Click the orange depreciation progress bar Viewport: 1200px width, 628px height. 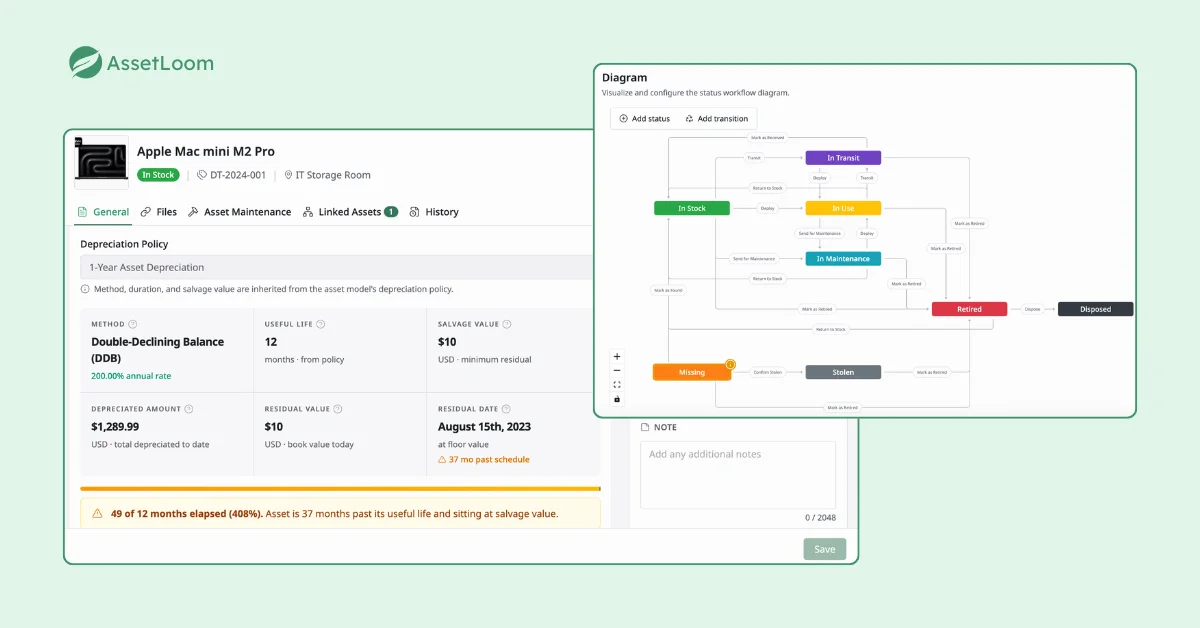tap(340, 489)
